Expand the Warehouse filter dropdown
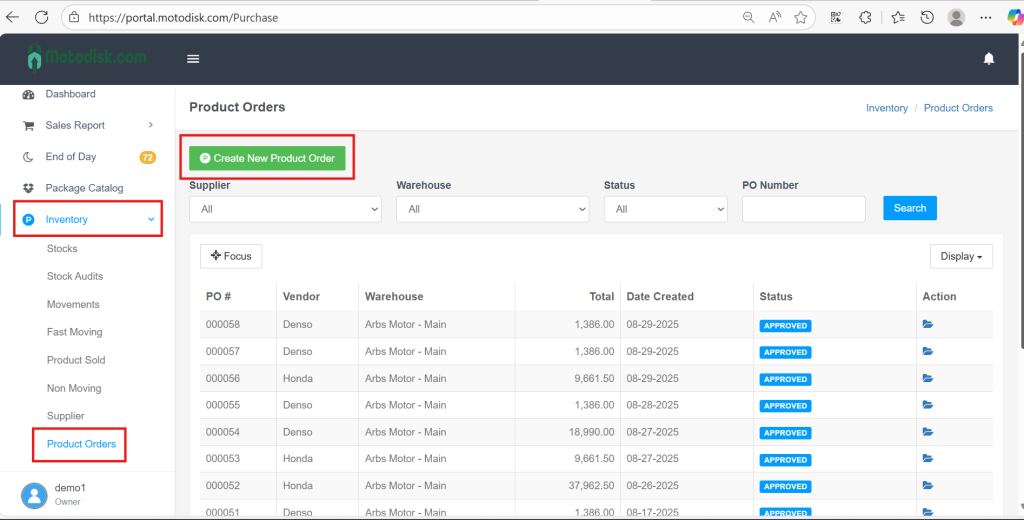Screen dimensions: 1024x520 point(492,209)
